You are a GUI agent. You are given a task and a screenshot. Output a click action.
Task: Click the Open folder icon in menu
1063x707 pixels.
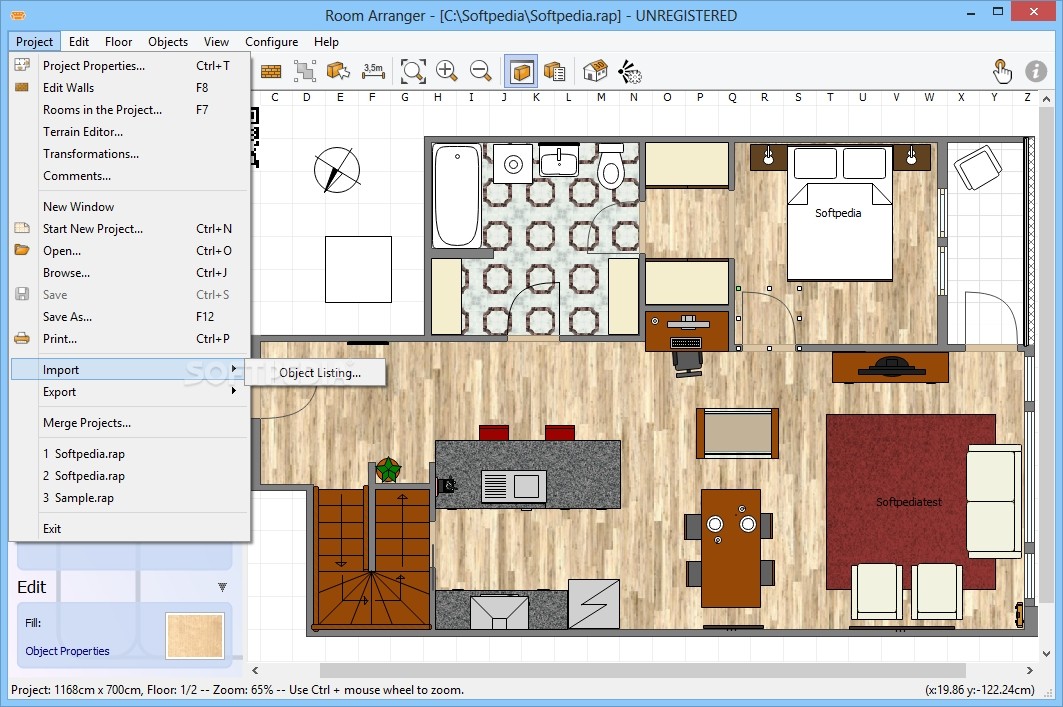click(x=22, y=250)
